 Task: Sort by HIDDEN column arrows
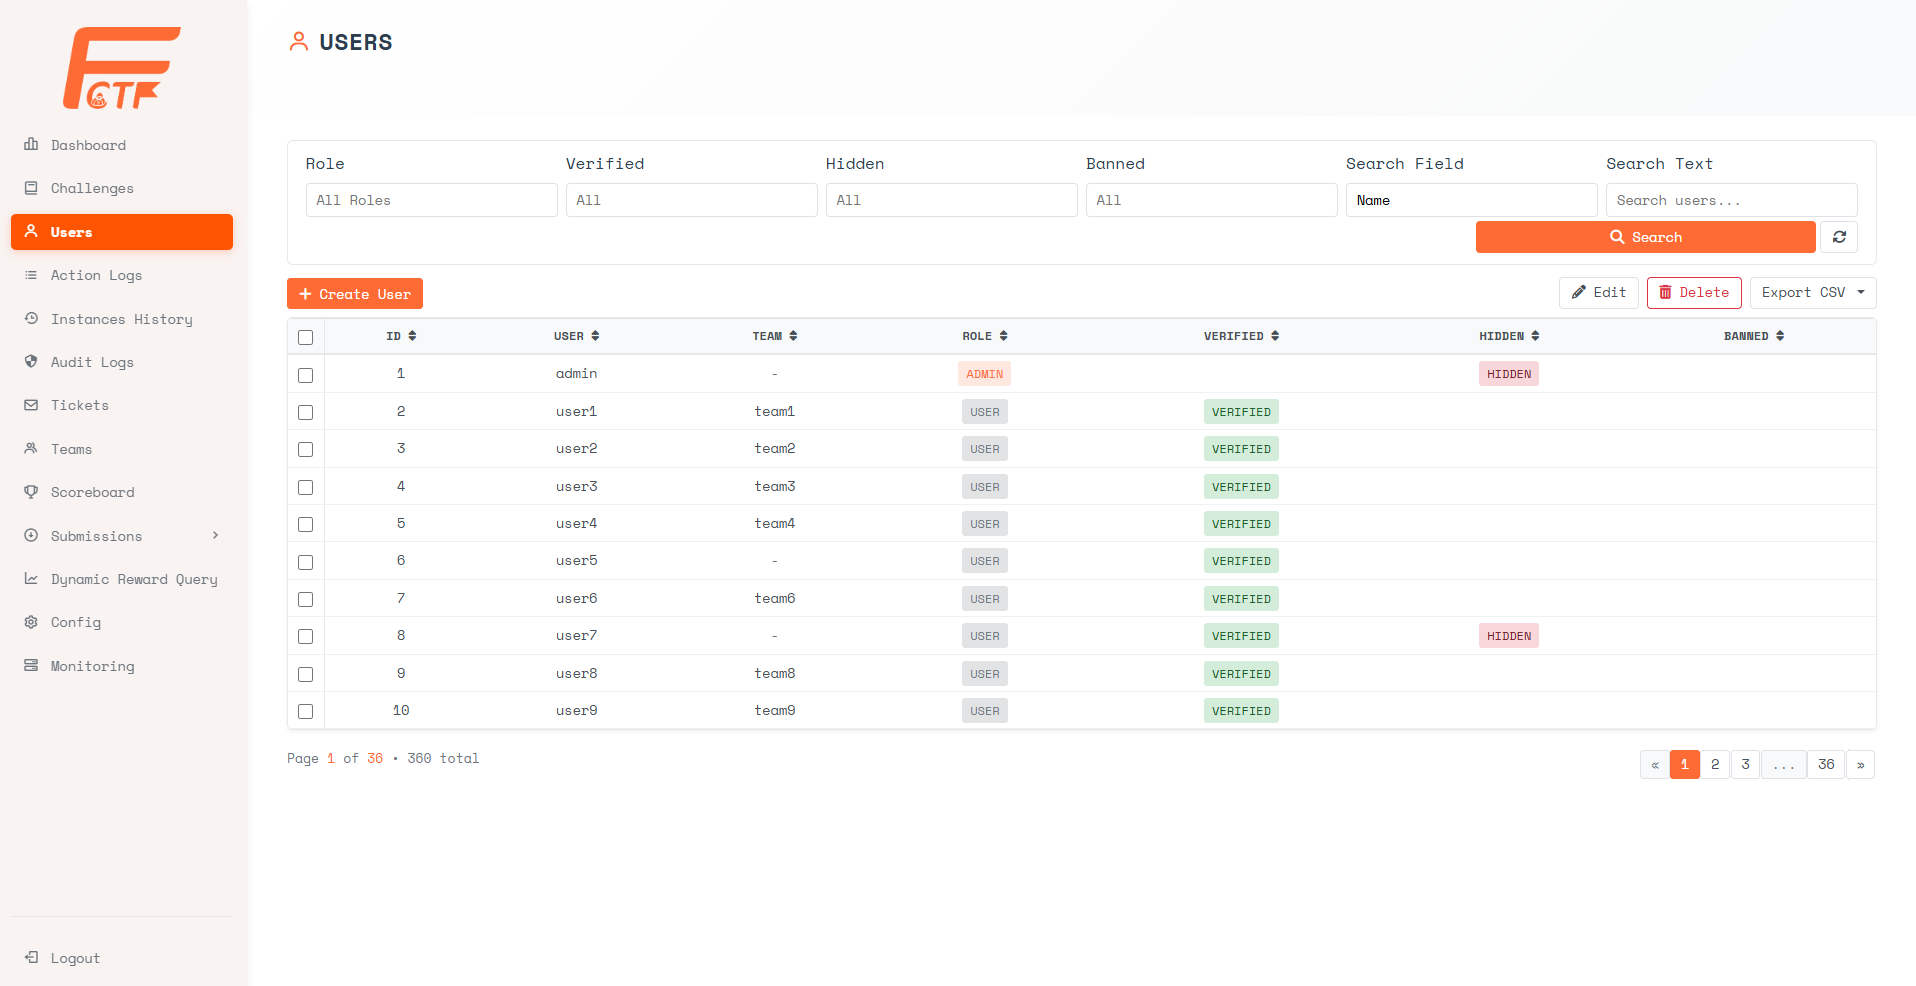(x=1535, y=336)
